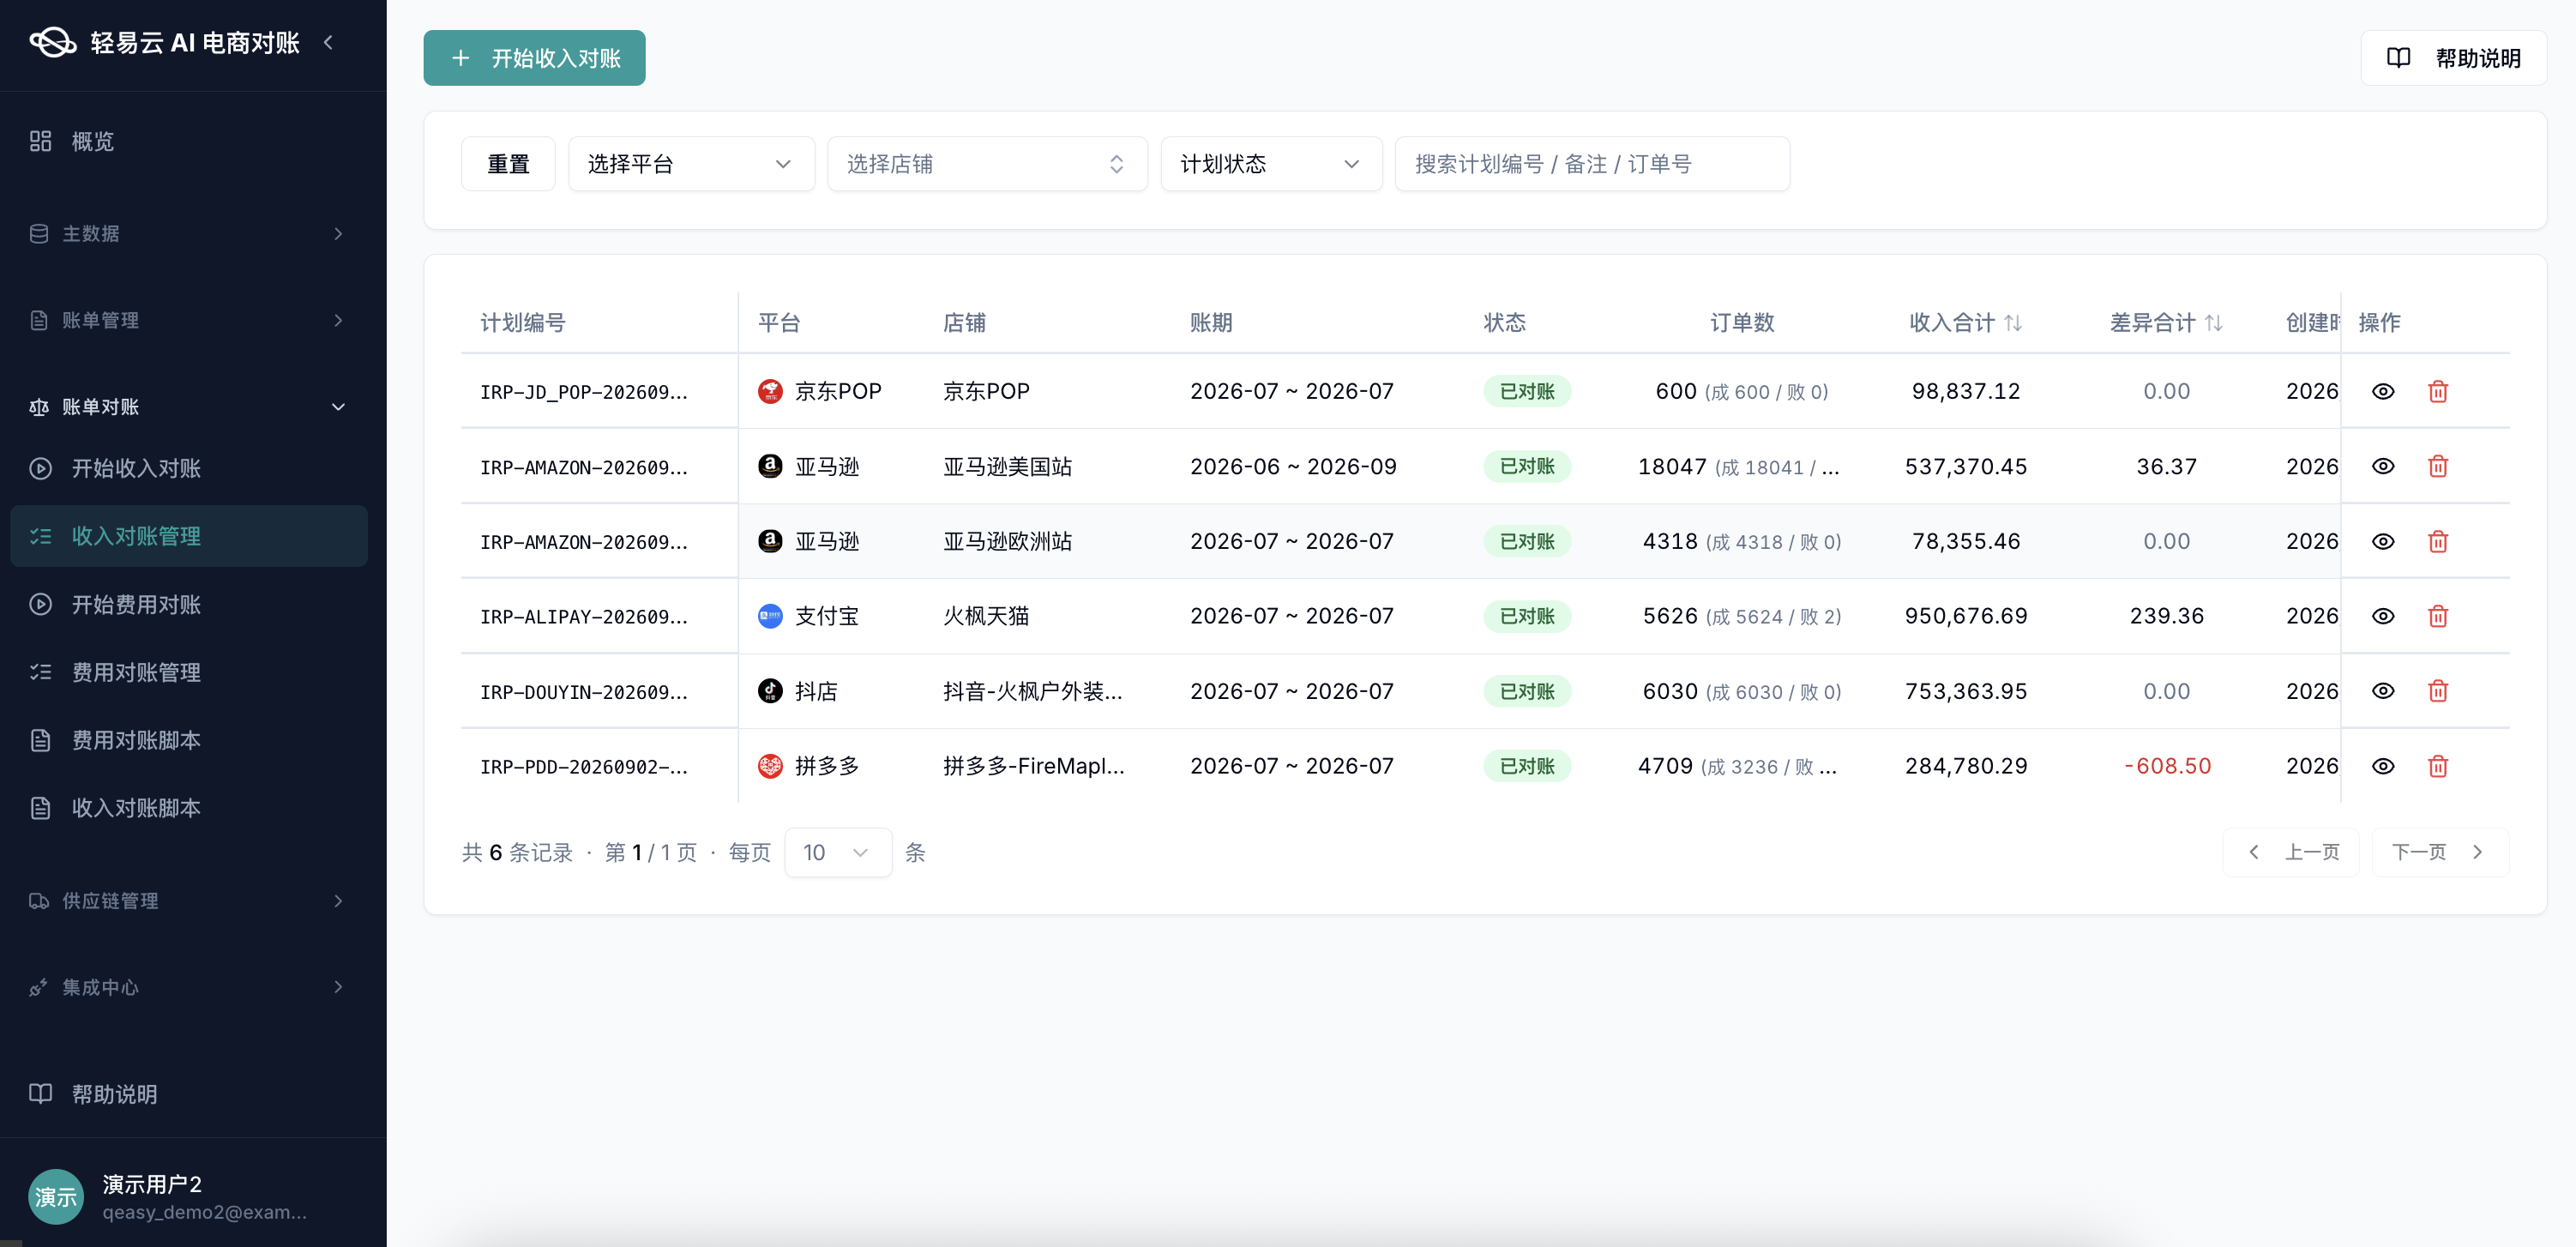This screenshot has height=1247, width=2576.
Task: Delete the 亚马逊欧洲站 reconciliation plan
Action: click(2438, 541)
